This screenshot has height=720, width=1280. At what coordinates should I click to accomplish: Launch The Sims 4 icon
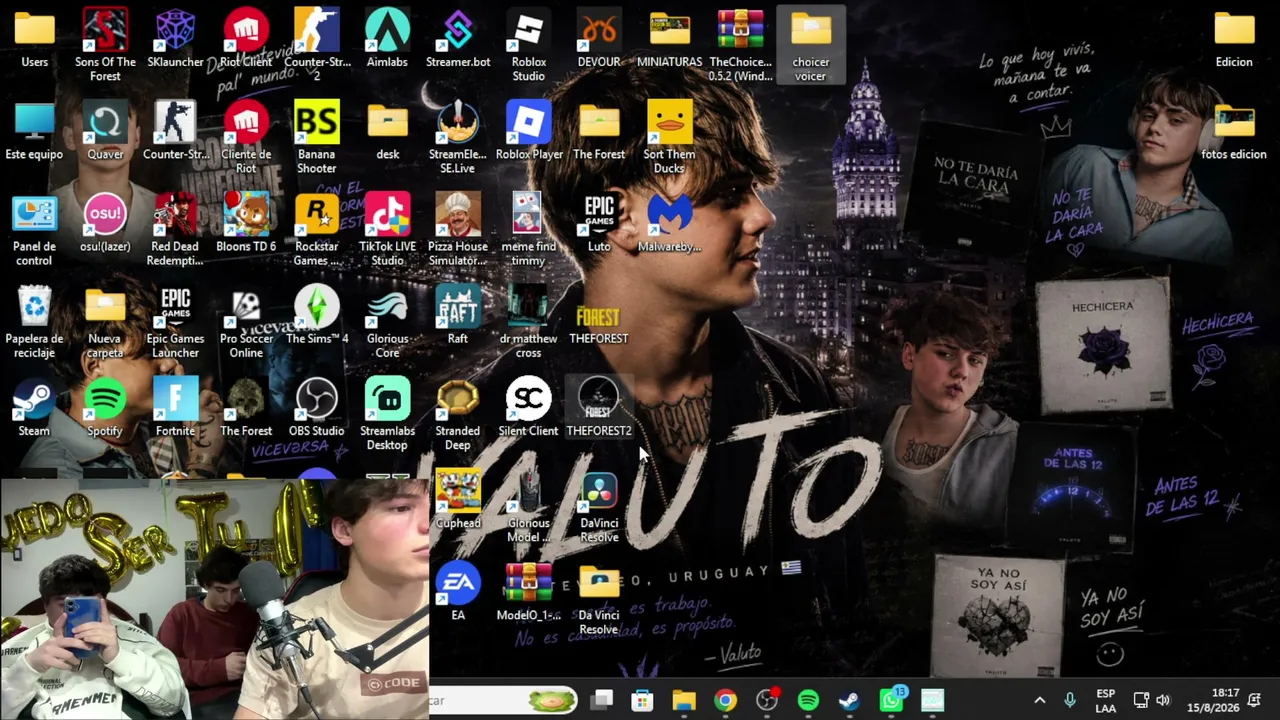(317, 316)
